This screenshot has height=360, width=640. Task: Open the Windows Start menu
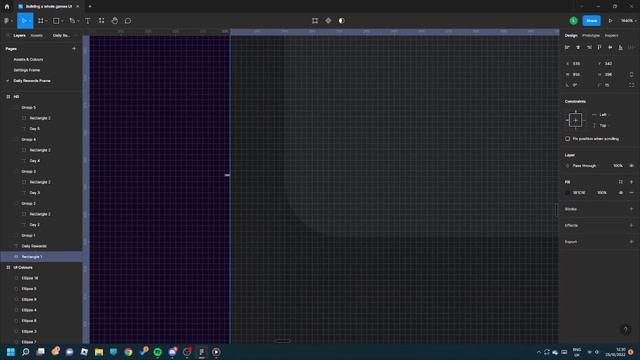(11, 352)
